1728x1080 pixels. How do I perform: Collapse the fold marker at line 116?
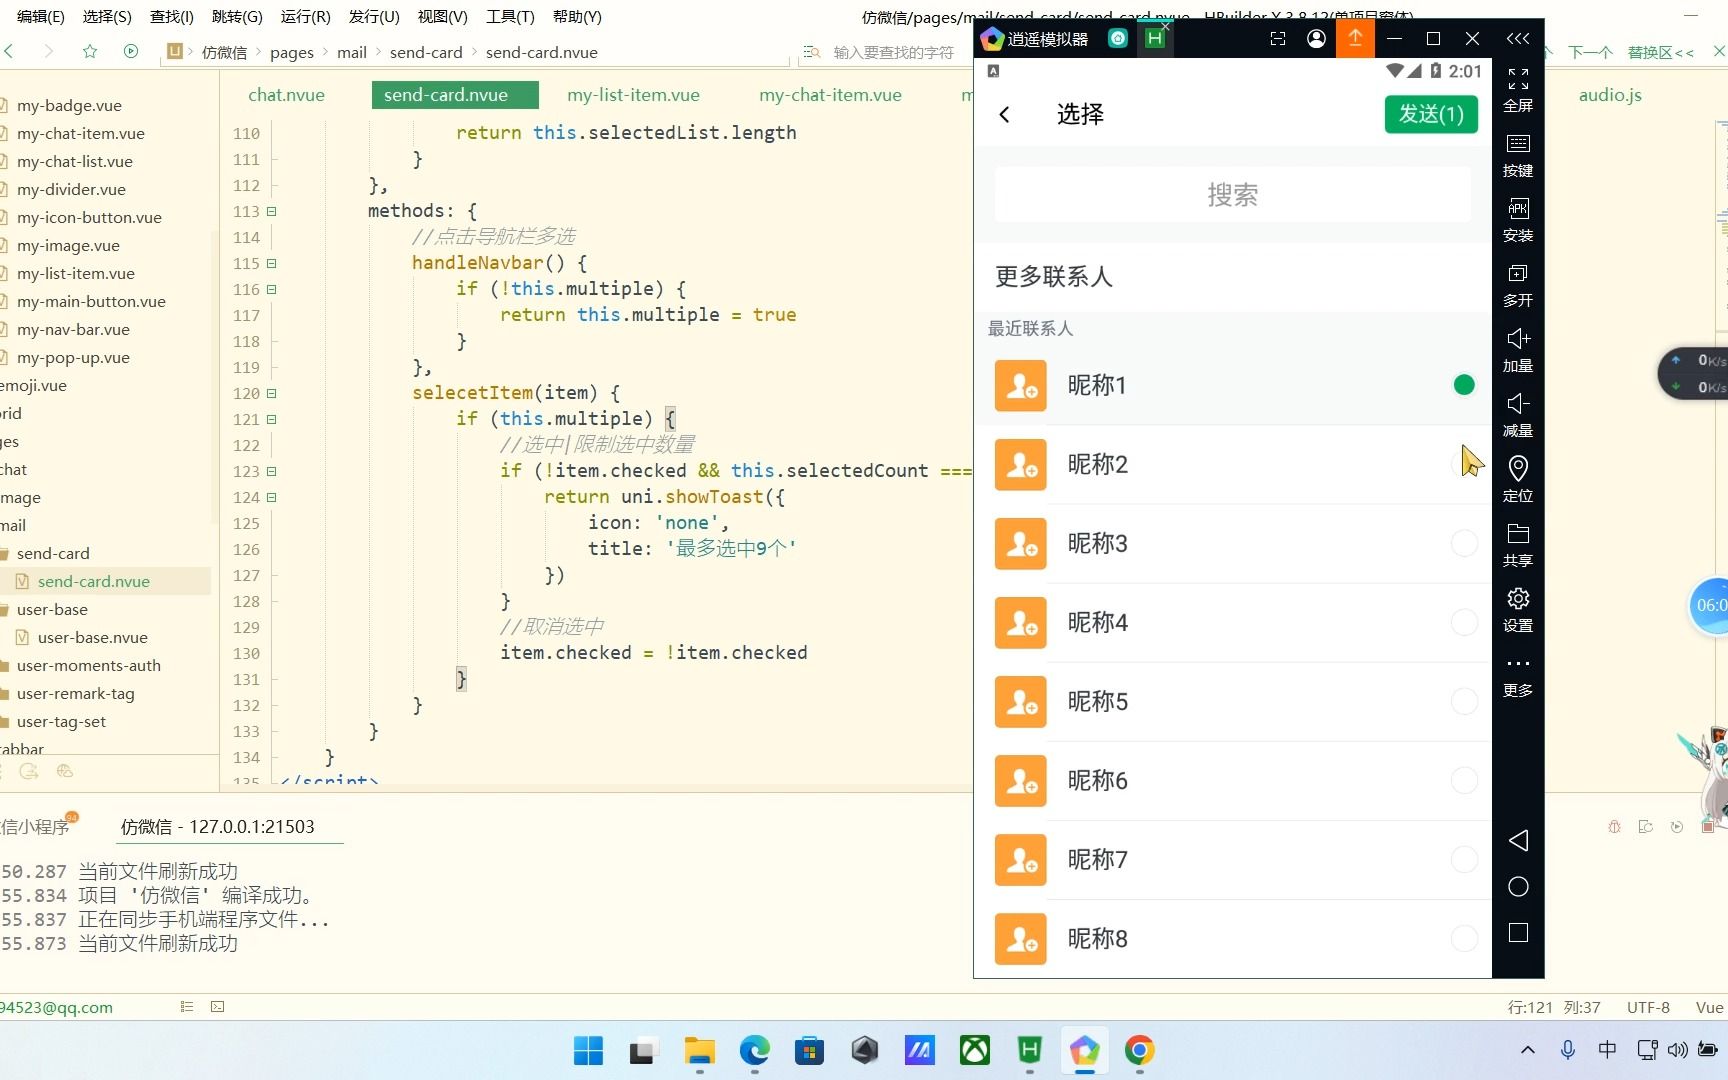pos(271,289)
